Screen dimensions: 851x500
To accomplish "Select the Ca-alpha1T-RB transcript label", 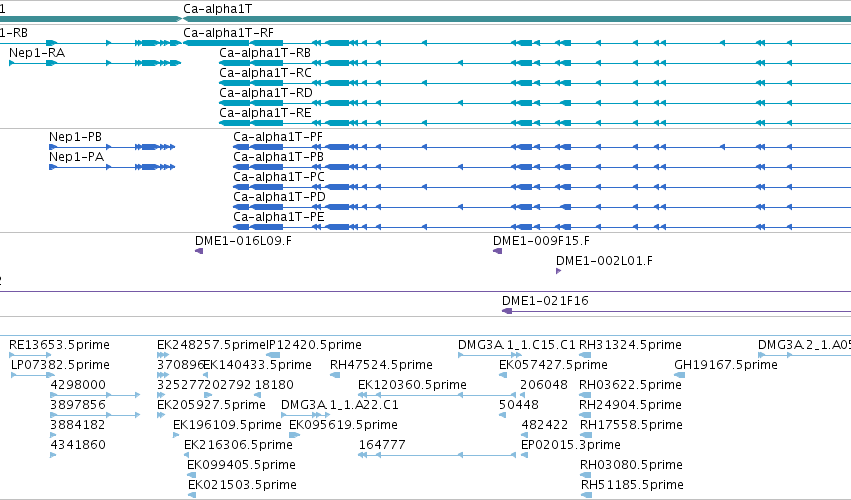I will [265, 53].
